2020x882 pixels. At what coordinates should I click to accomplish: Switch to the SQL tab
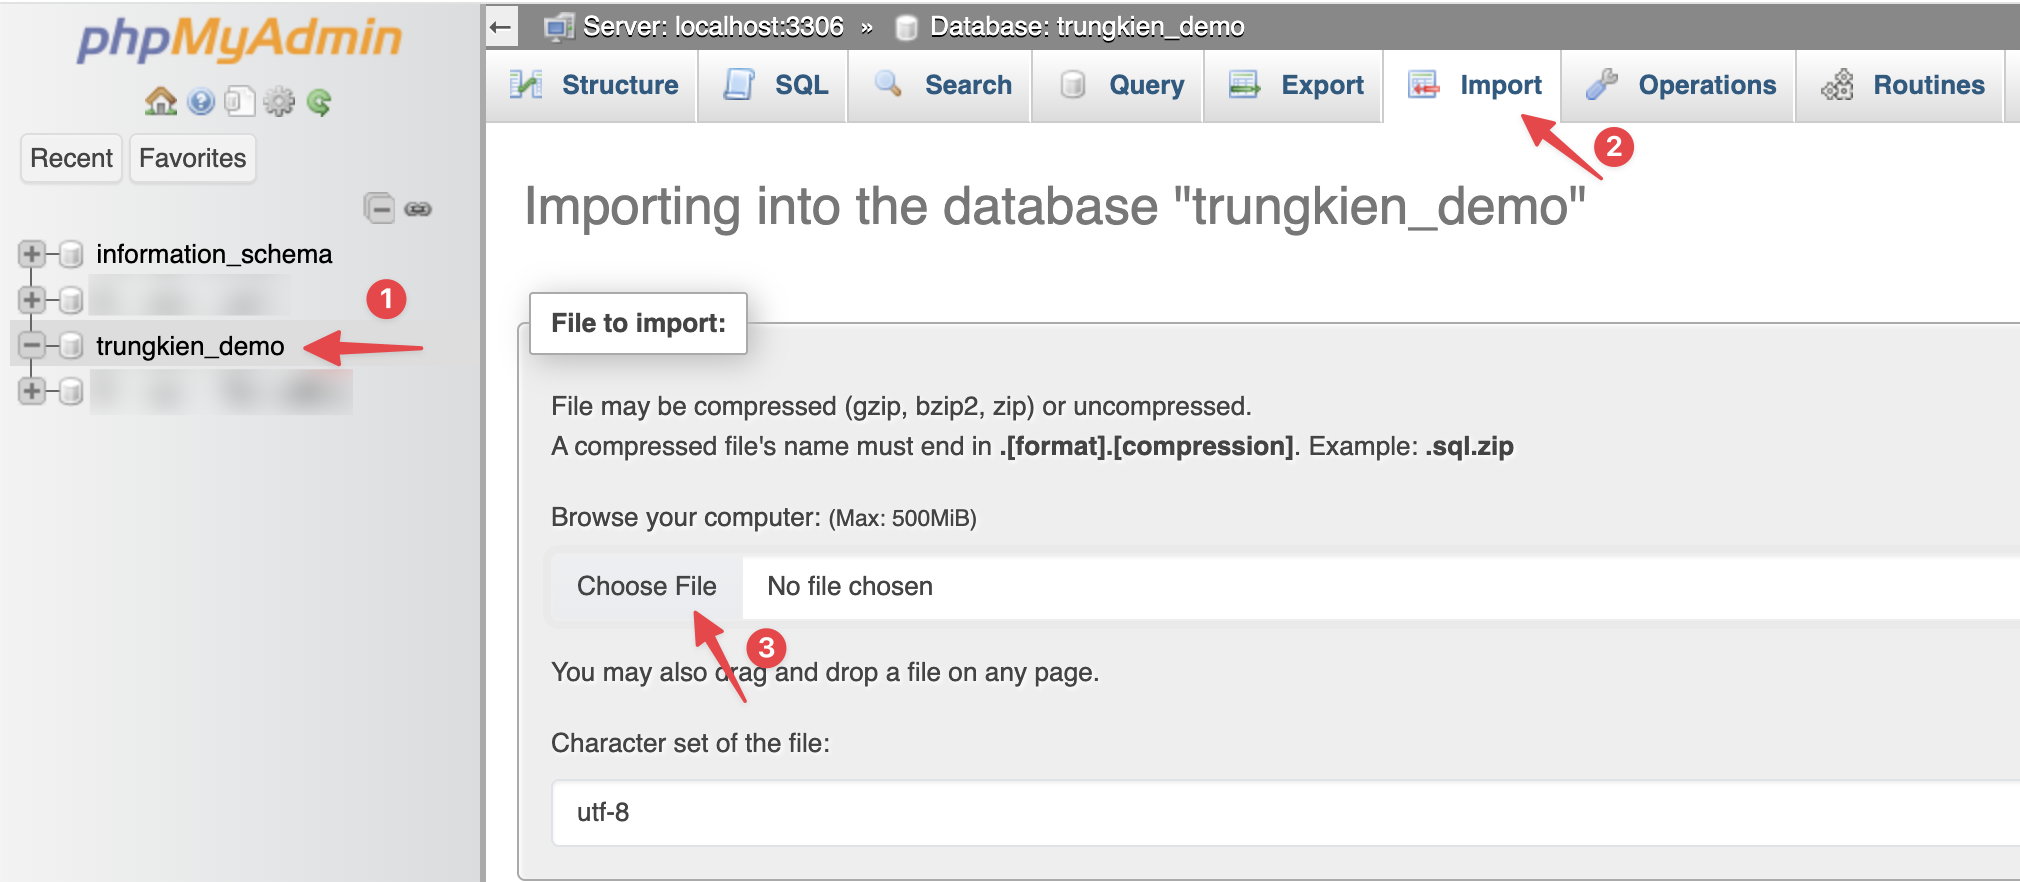pos(774,86)
